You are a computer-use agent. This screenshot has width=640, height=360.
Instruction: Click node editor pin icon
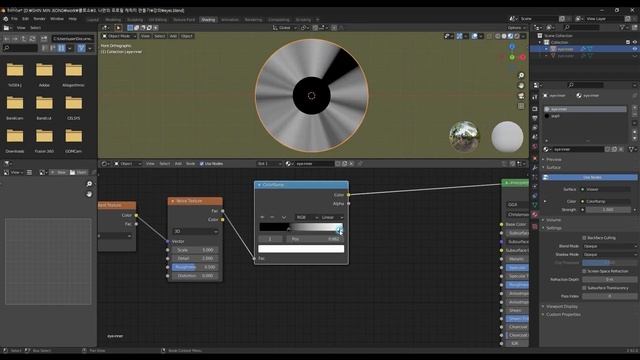coord(360,164)
